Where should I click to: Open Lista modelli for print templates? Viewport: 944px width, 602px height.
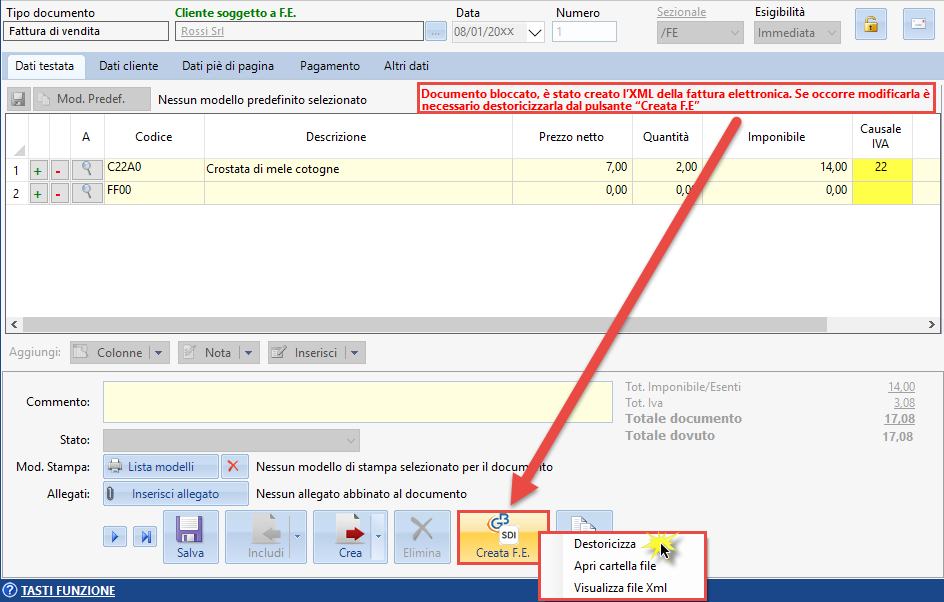[x=161, y=467]
